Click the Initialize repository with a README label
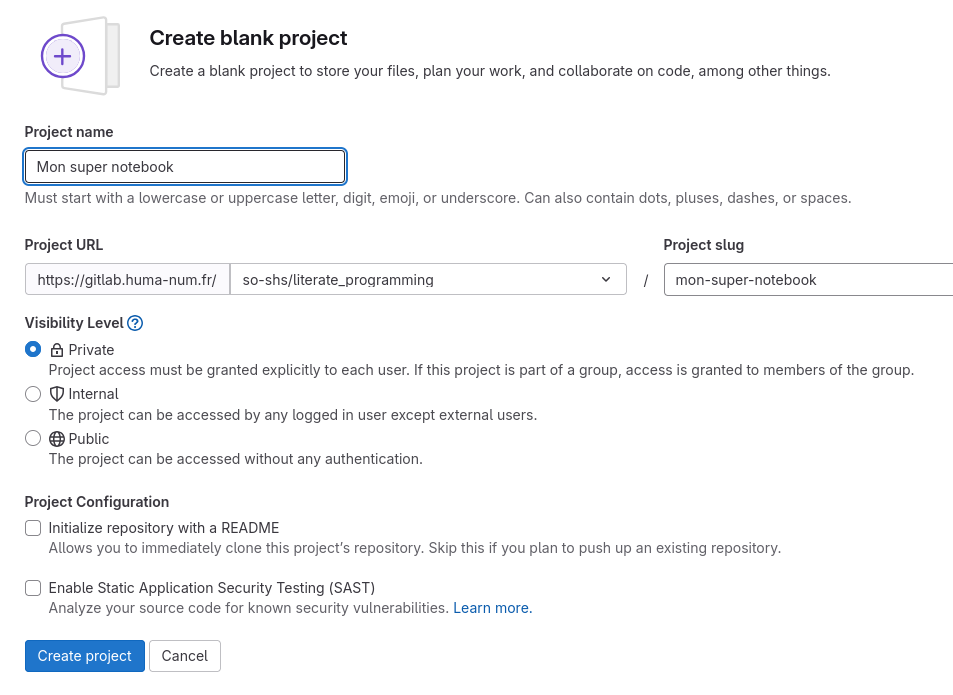Image resolution: width=953 pixels, height=695 pixels. click(163, 528)
